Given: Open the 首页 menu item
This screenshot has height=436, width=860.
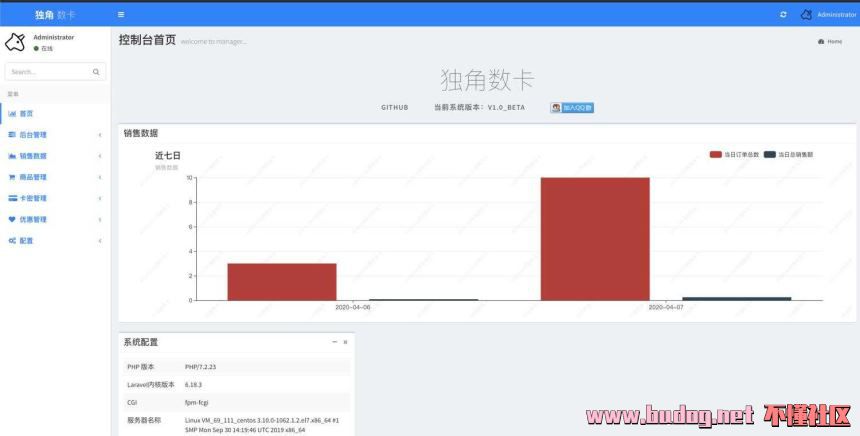Looking at the screenshot, I should coord(26,114).
